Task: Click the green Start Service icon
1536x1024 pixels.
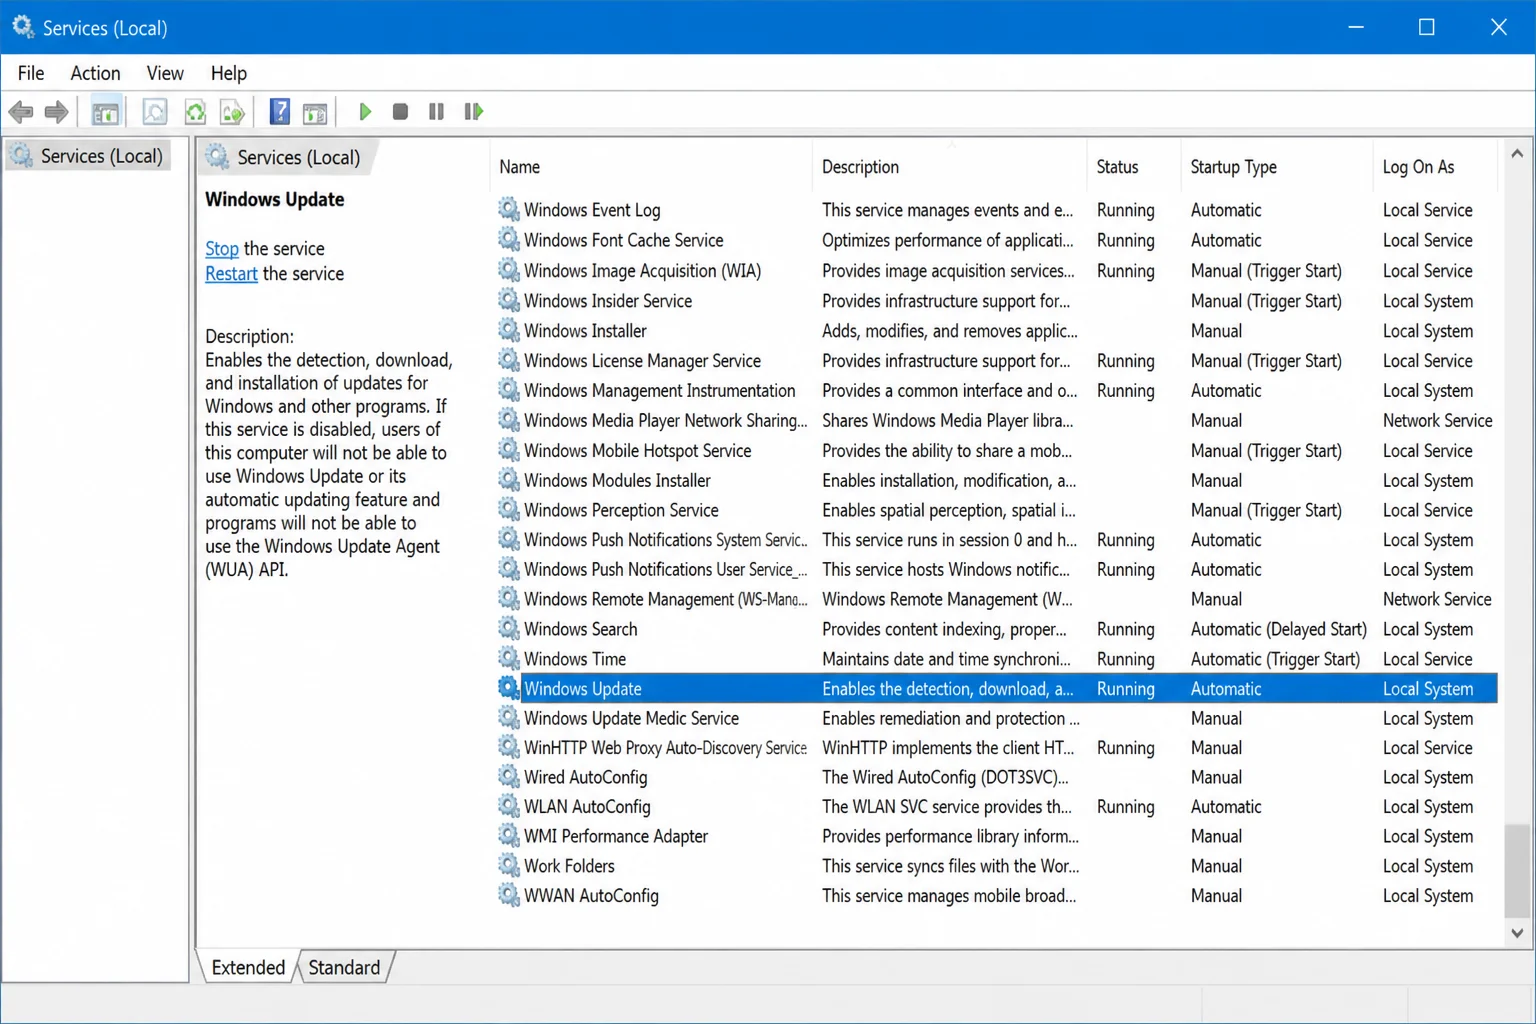Action: (x=365, y=112)
